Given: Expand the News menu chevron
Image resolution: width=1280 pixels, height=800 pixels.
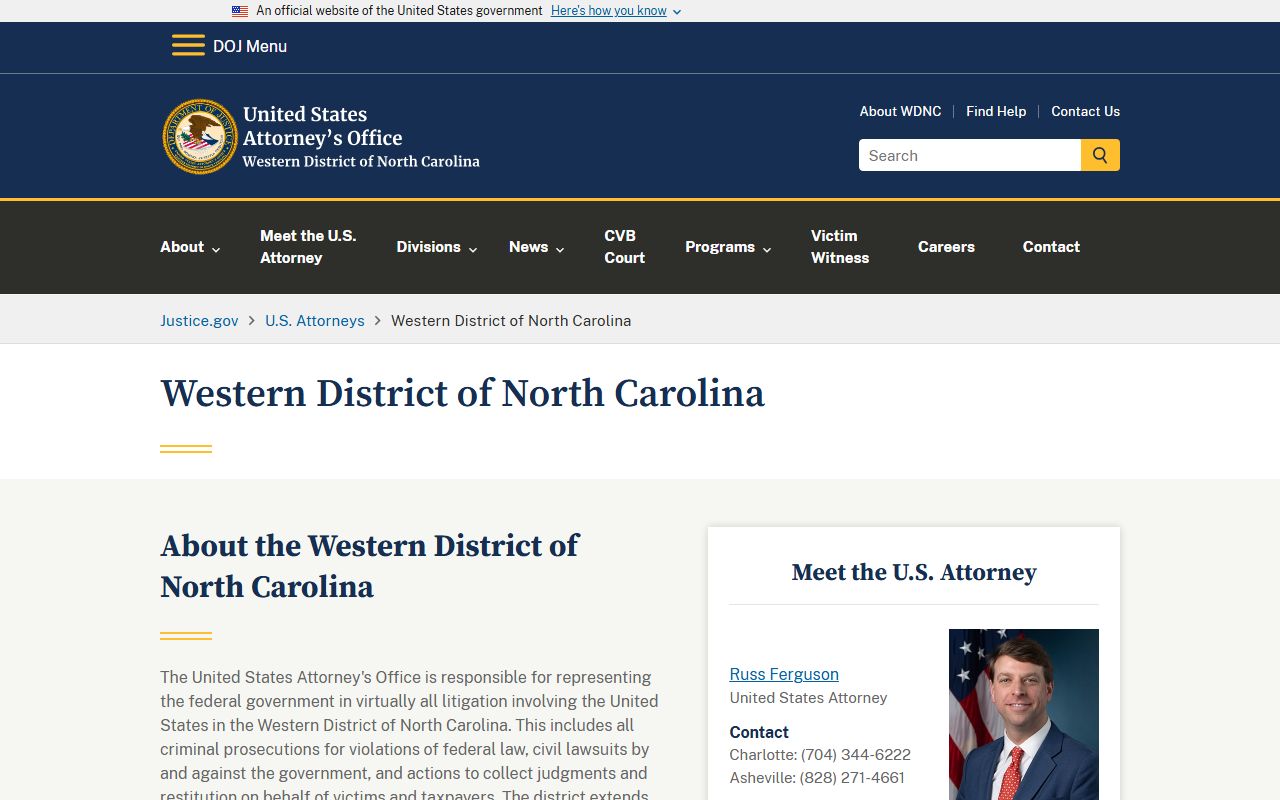Looking at the screenshot, I should (x=560, y=249).
